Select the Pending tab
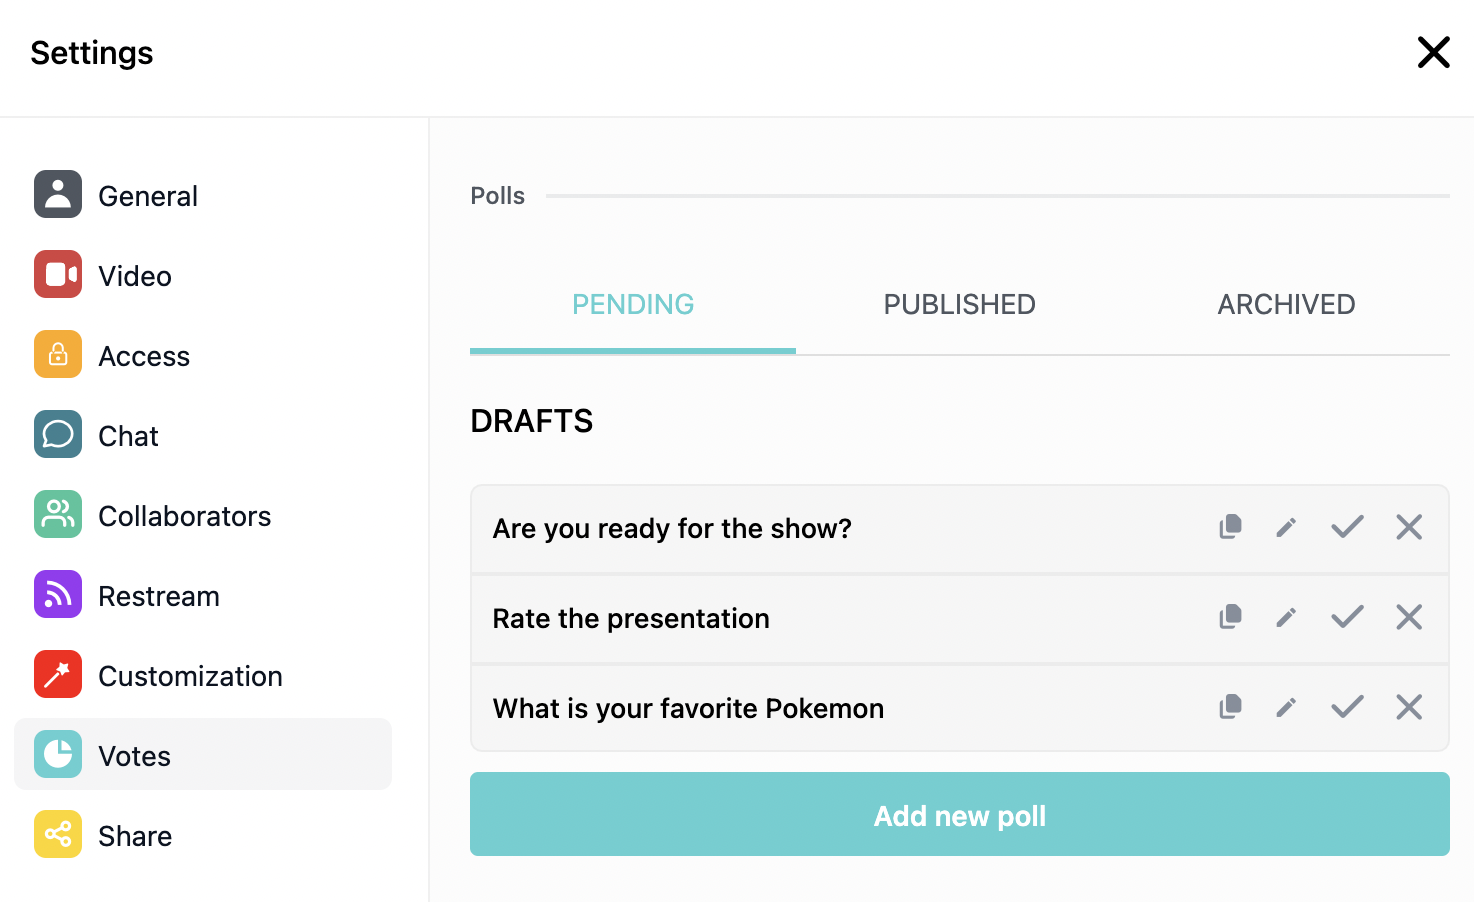Viewport: 1474px width, 902px height. click(633, 305)
